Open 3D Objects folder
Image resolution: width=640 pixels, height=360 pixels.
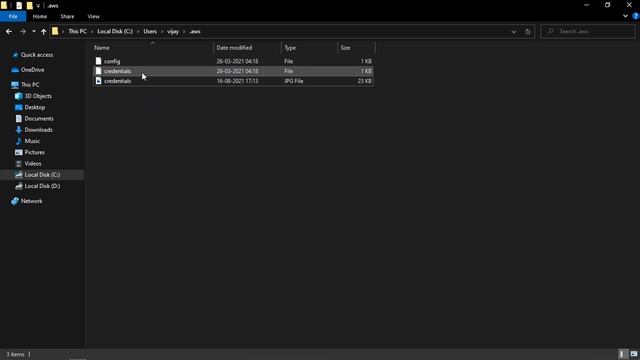[x=38, y=96]
